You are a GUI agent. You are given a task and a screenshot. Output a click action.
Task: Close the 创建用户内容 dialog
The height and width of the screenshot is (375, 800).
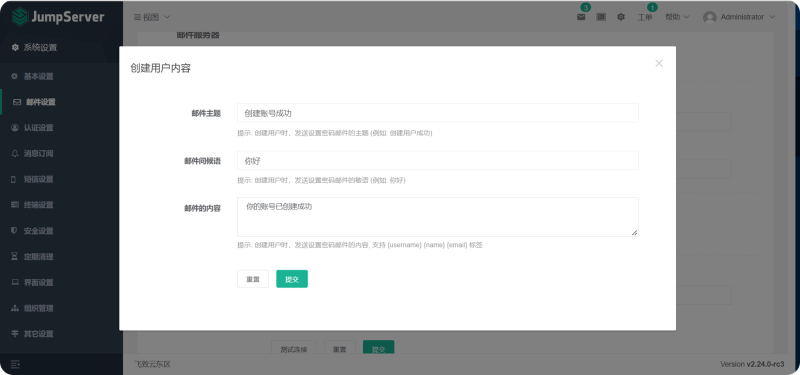(x=659, y=63)
